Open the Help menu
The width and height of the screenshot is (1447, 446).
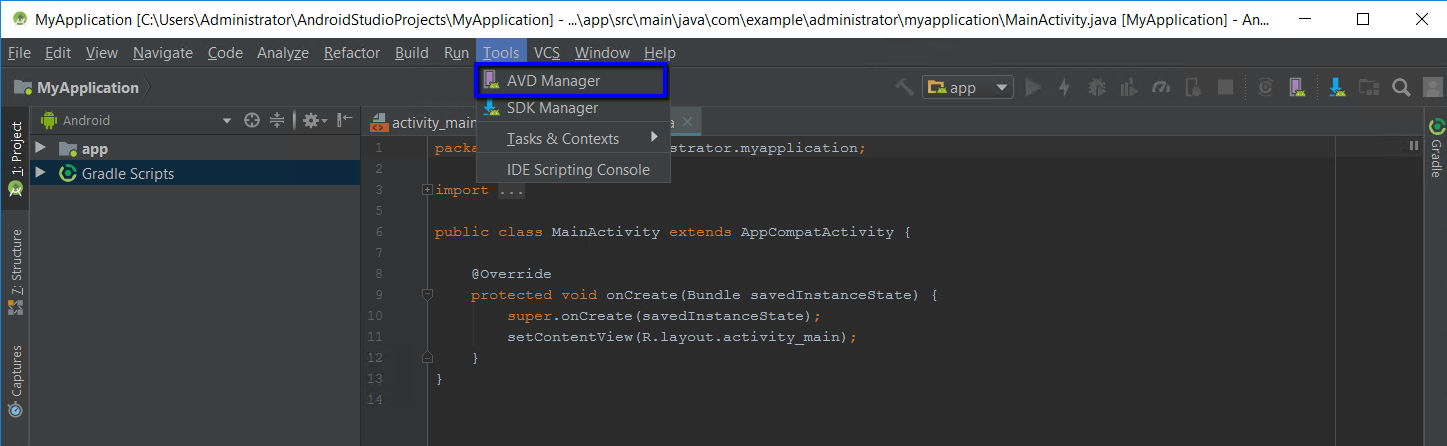[x=660, y=53]
